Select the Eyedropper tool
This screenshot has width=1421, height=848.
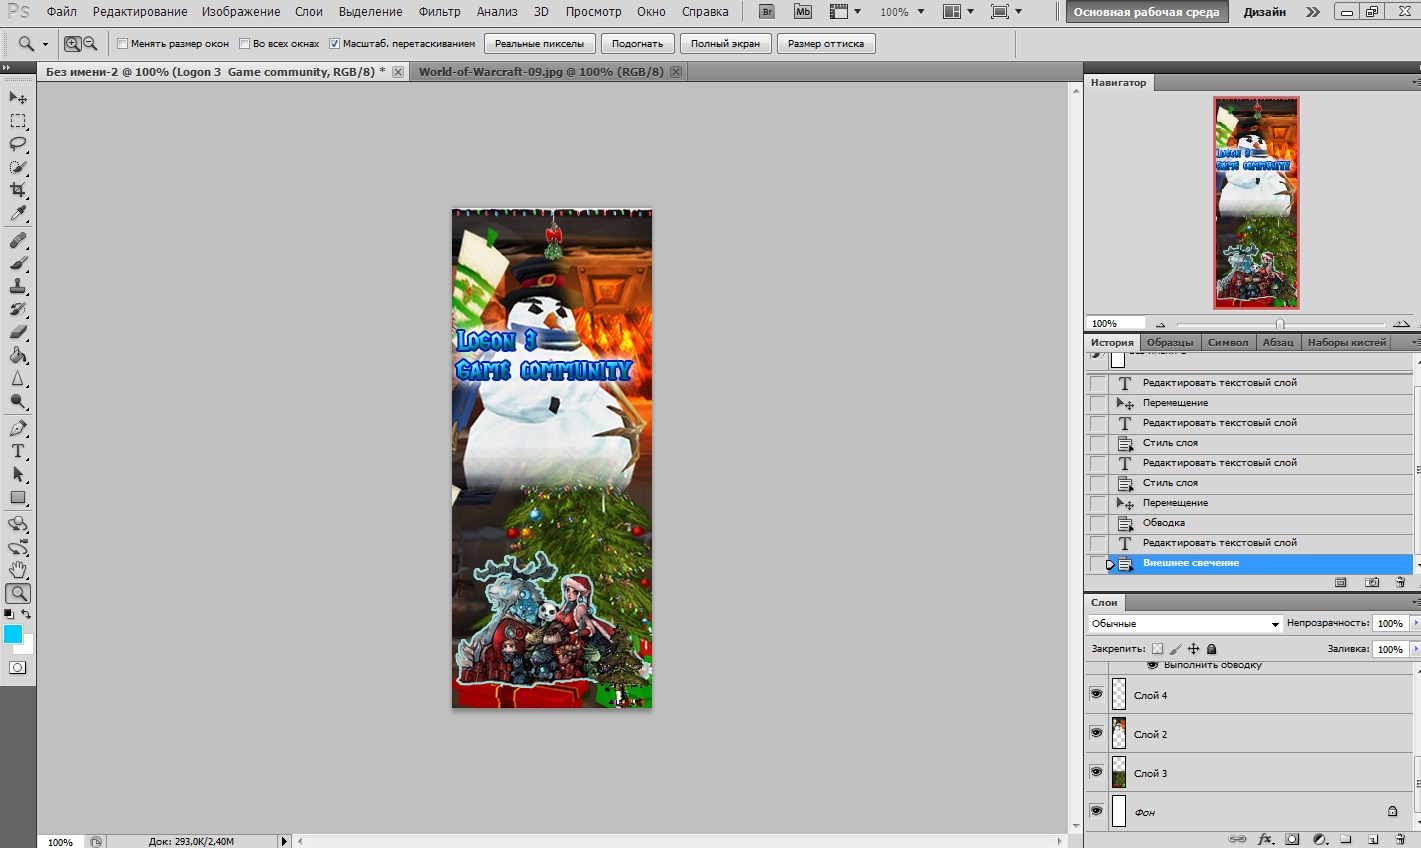[18, 214]
